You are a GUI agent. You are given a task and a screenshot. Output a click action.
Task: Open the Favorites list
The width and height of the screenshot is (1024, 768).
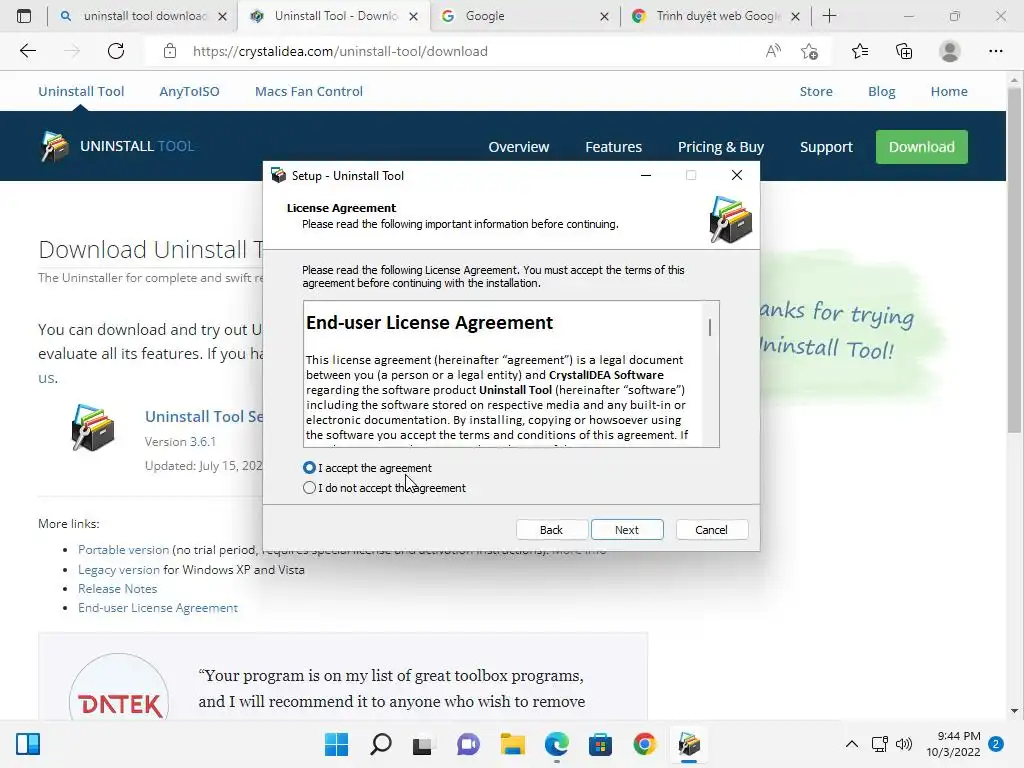click(x=860, y=51)
